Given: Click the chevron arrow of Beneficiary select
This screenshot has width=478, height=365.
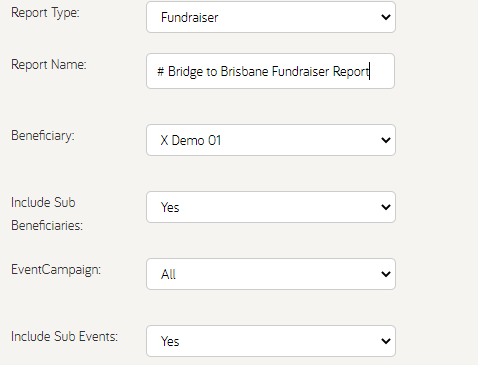Looking at the screenshot, I should pos(386,140).
